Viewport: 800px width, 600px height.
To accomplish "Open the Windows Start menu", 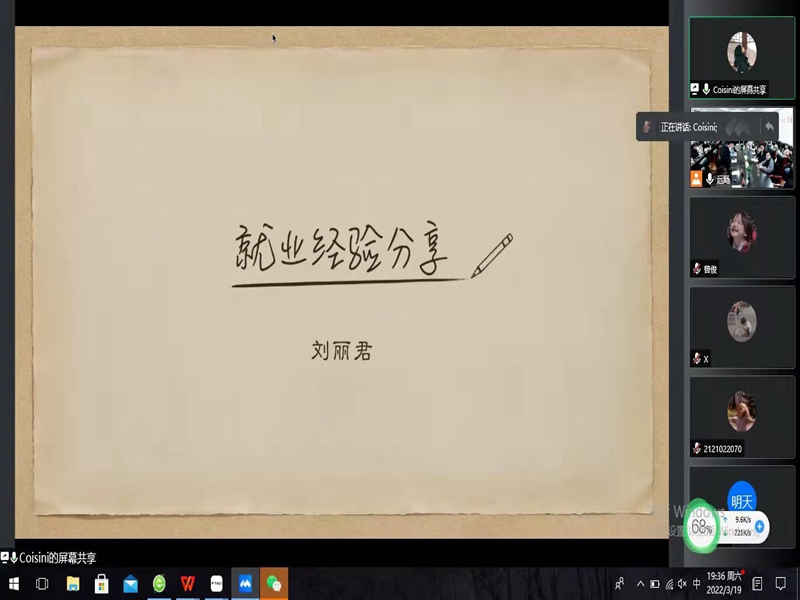I will click(14, 584).
